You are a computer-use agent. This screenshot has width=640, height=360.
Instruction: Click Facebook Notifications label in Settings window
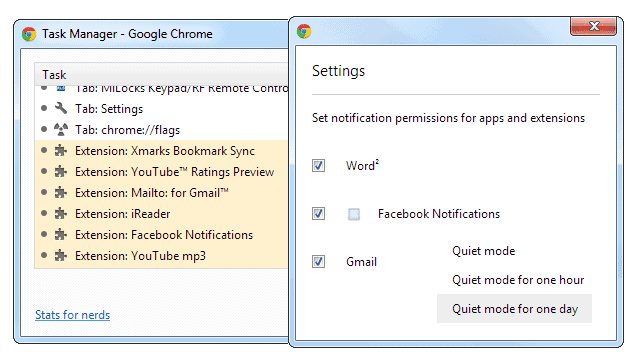point(439,214)
